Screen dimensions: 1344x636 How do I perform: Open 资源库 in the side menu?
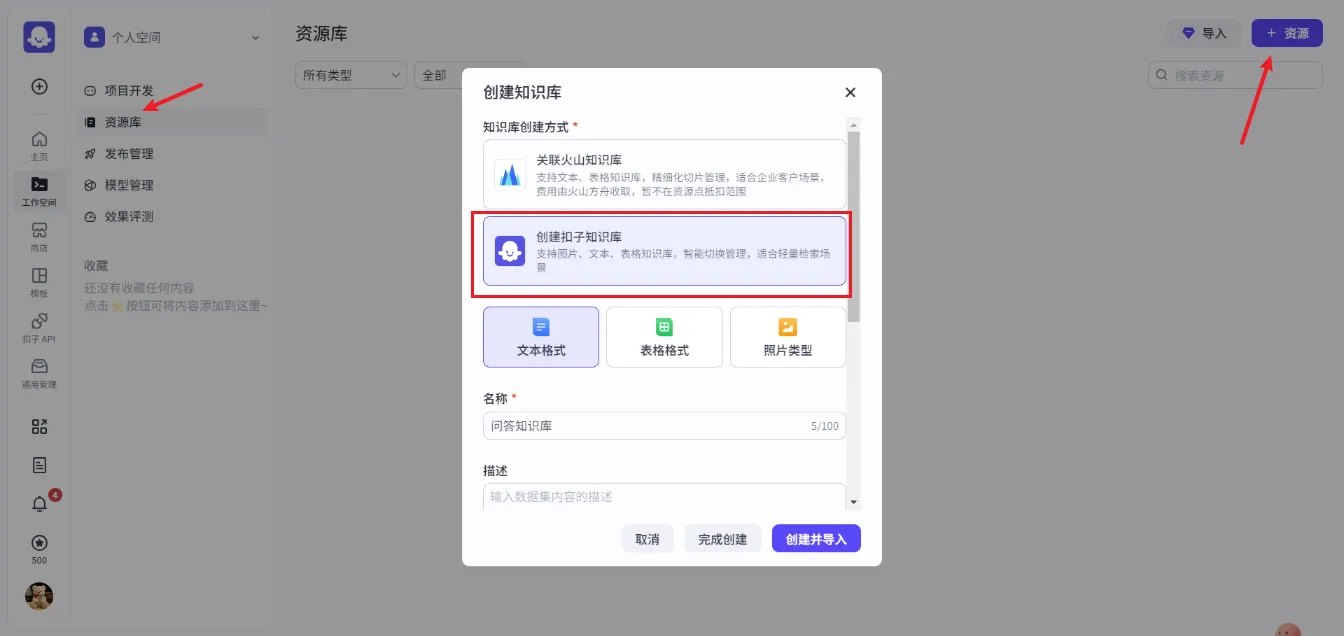173,122
